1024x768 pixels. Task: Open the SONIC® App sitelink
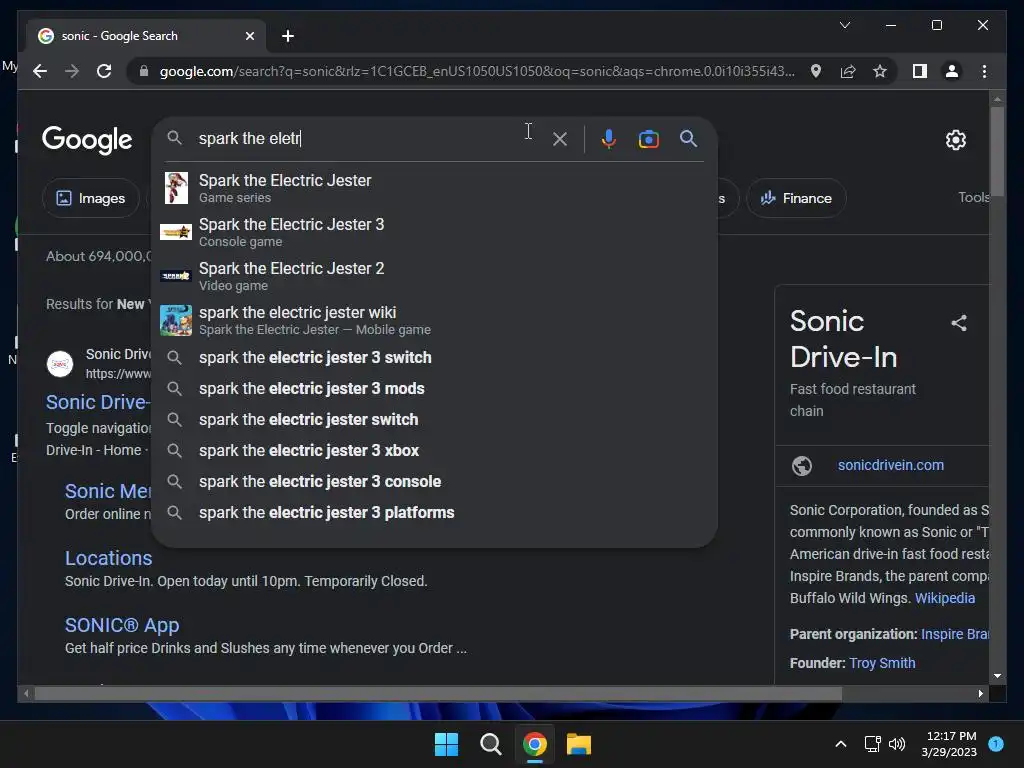point(122,626)
